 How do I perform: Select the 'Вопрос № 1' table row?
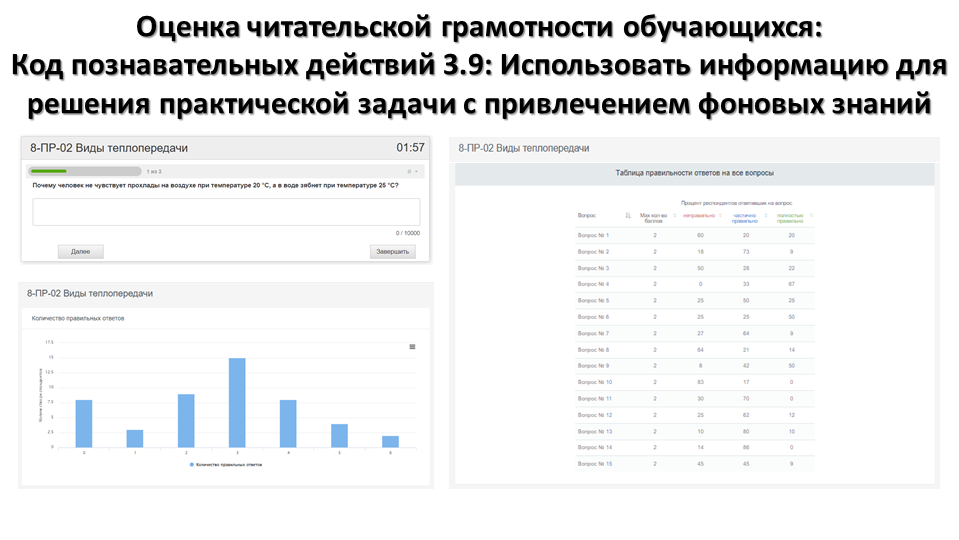click(x=695, y=235)
